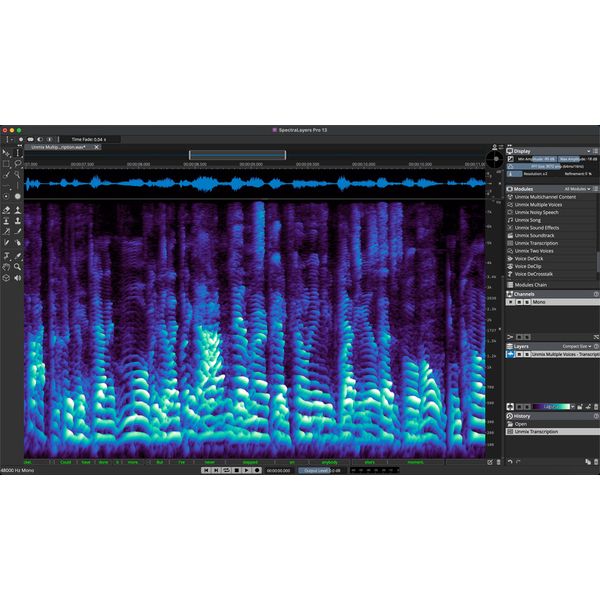This screenshot has height=600, width=600.
Task: Select the lasso selection tool
Action: [x=18, y=164]
